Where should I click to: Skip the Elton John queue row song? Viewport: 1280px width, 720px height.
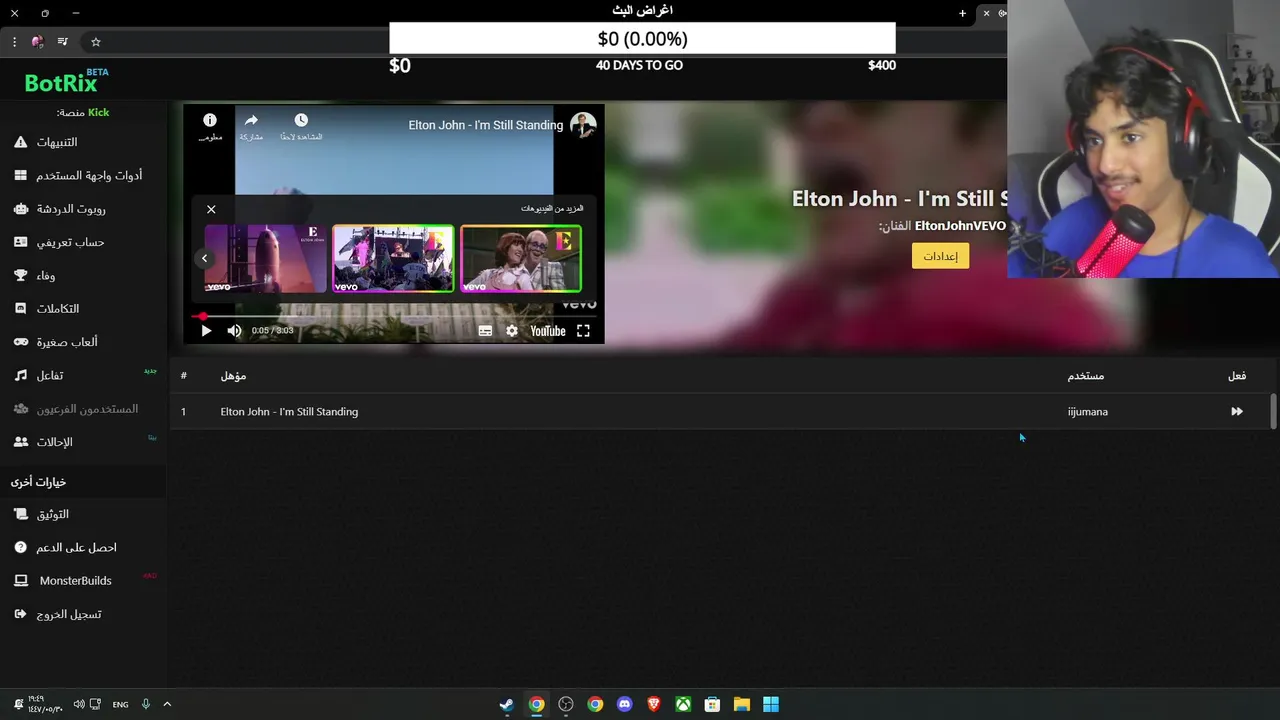1237,411
